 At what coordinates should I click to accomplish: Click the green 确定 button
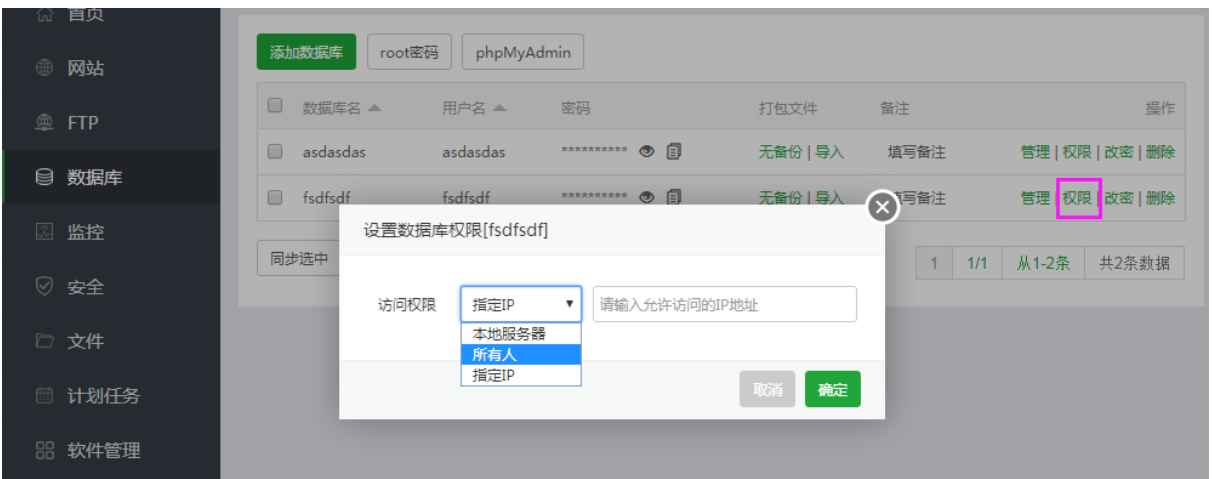(x=832, y=390)
